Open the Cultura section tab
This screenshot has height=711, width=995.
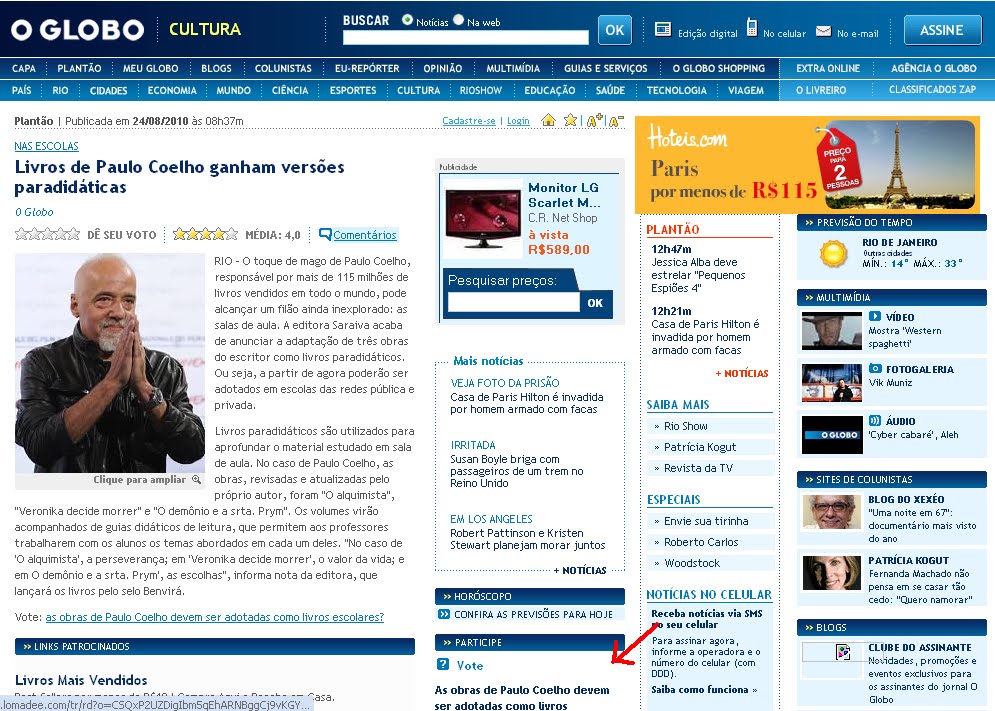[418, 91]
